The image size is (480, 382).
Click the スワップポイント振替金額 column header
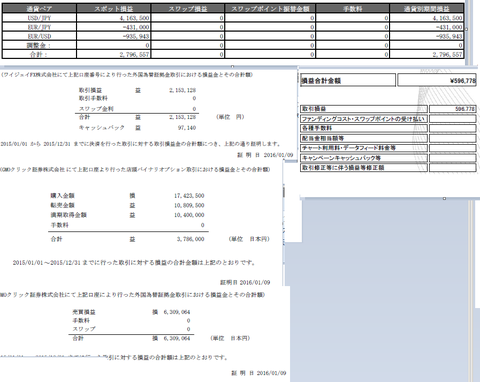[270, 9]
